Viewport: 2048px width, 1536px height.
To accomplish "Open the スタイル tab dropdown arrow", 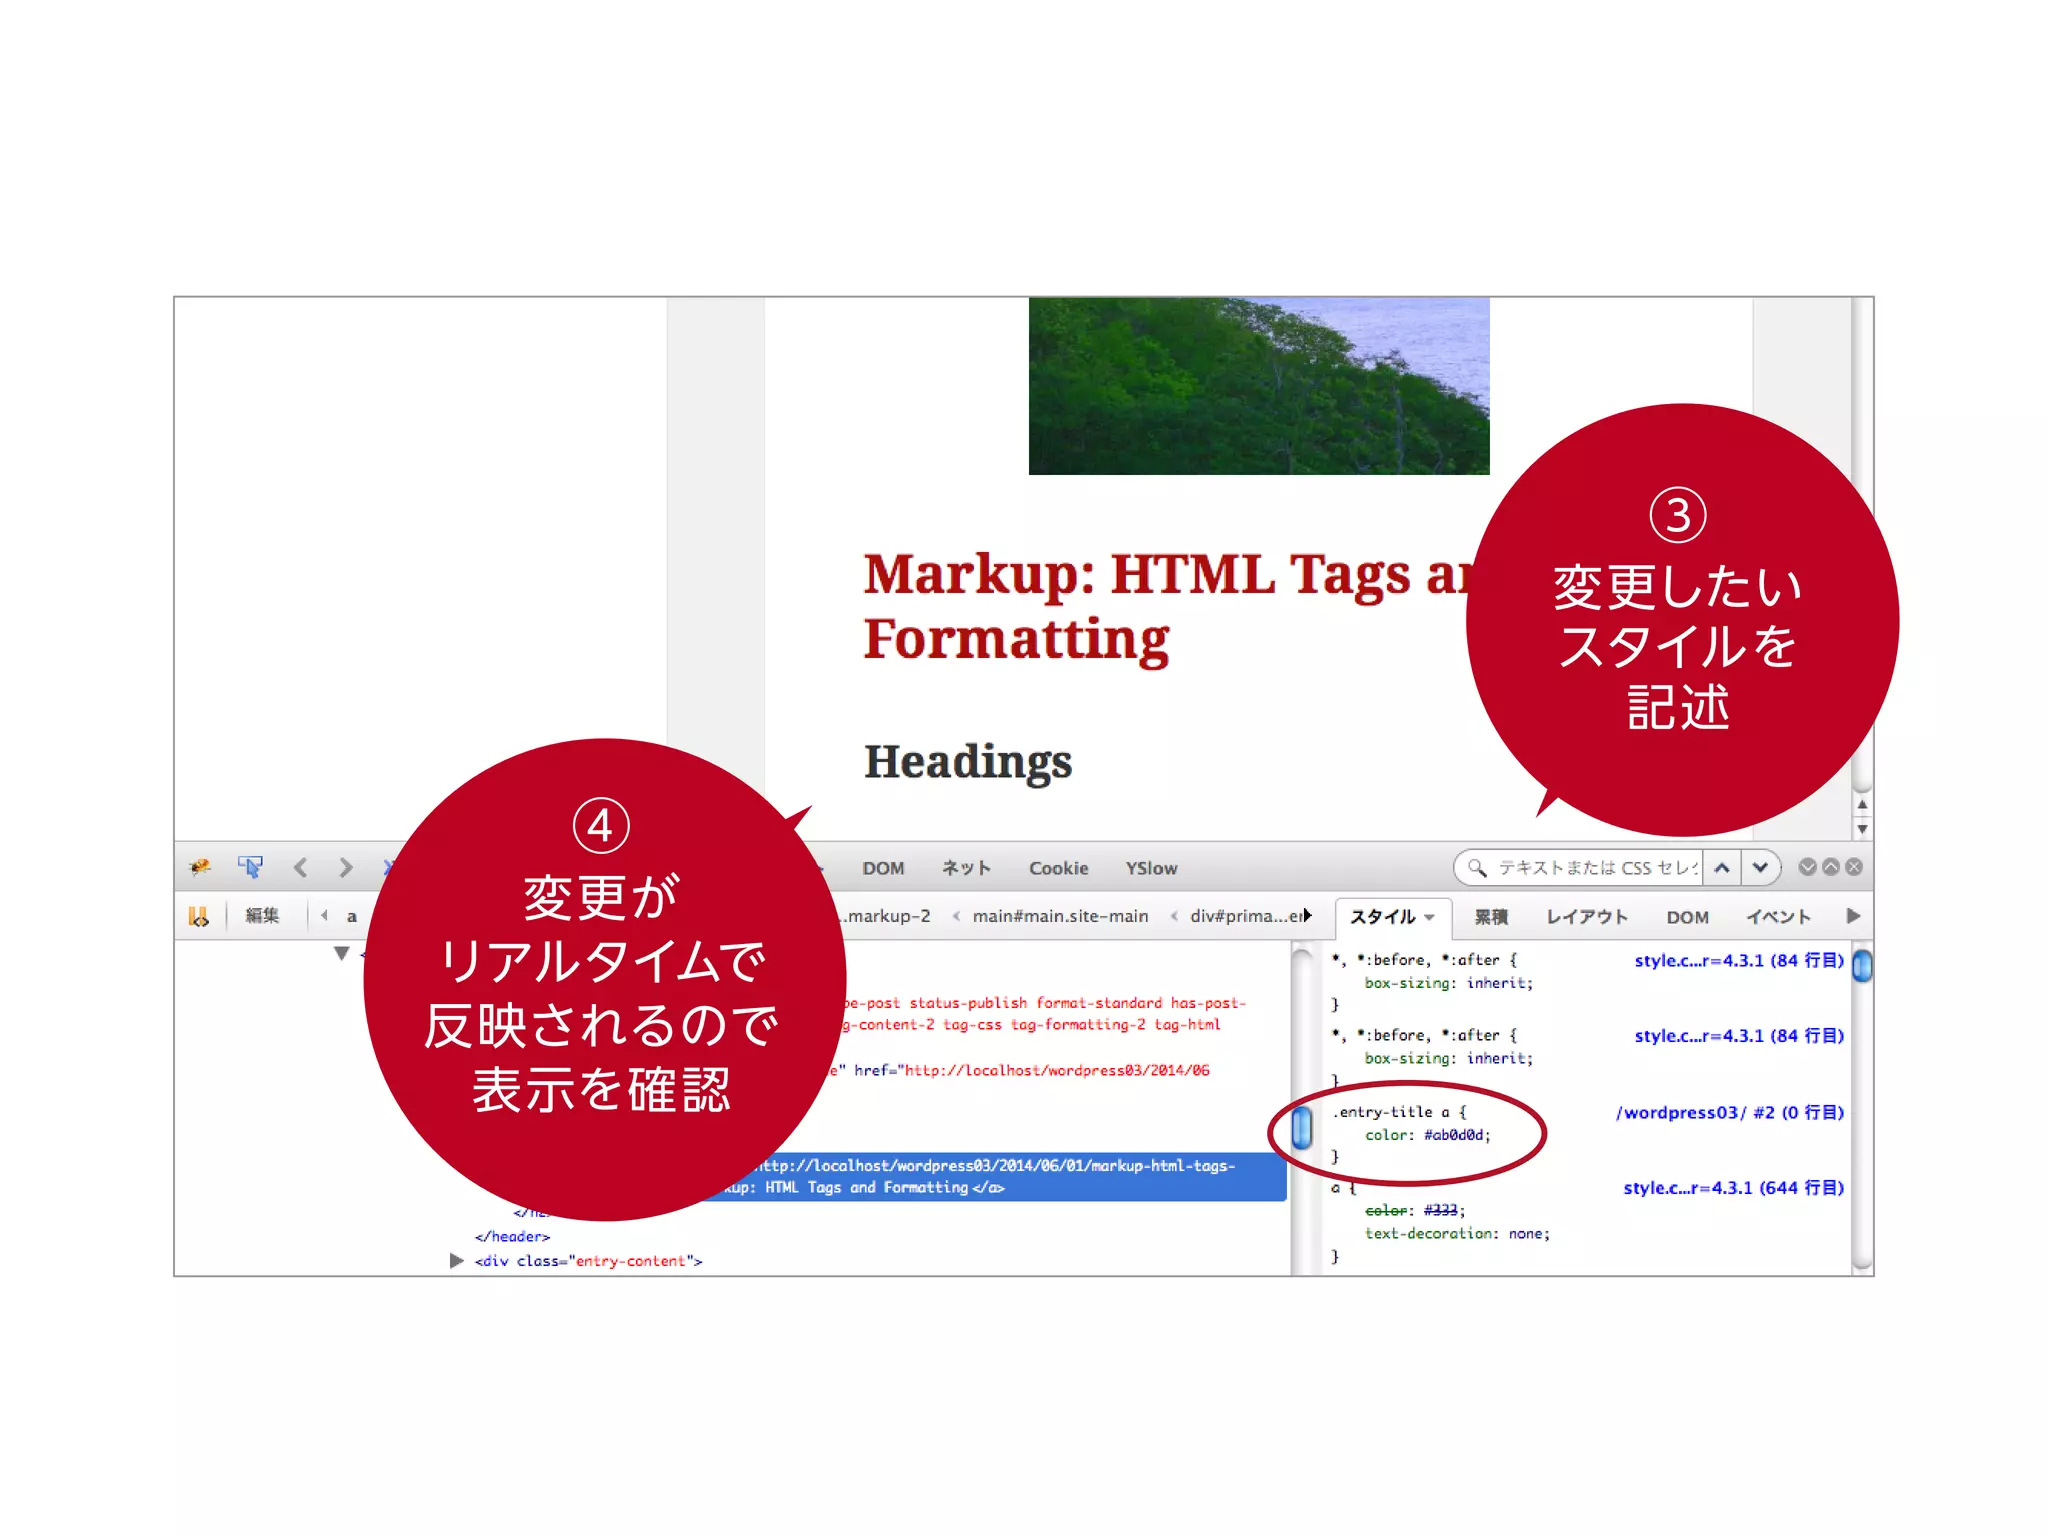I will point(1430,917).
